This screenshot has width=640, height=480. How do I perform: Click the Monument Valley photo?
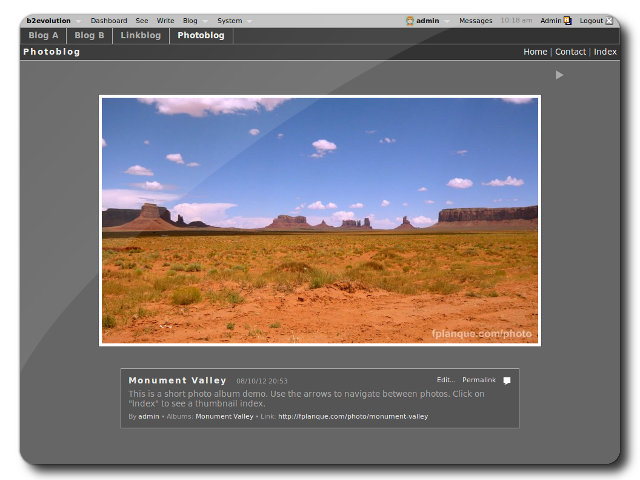pyautogui.click(x=319, y=220)
